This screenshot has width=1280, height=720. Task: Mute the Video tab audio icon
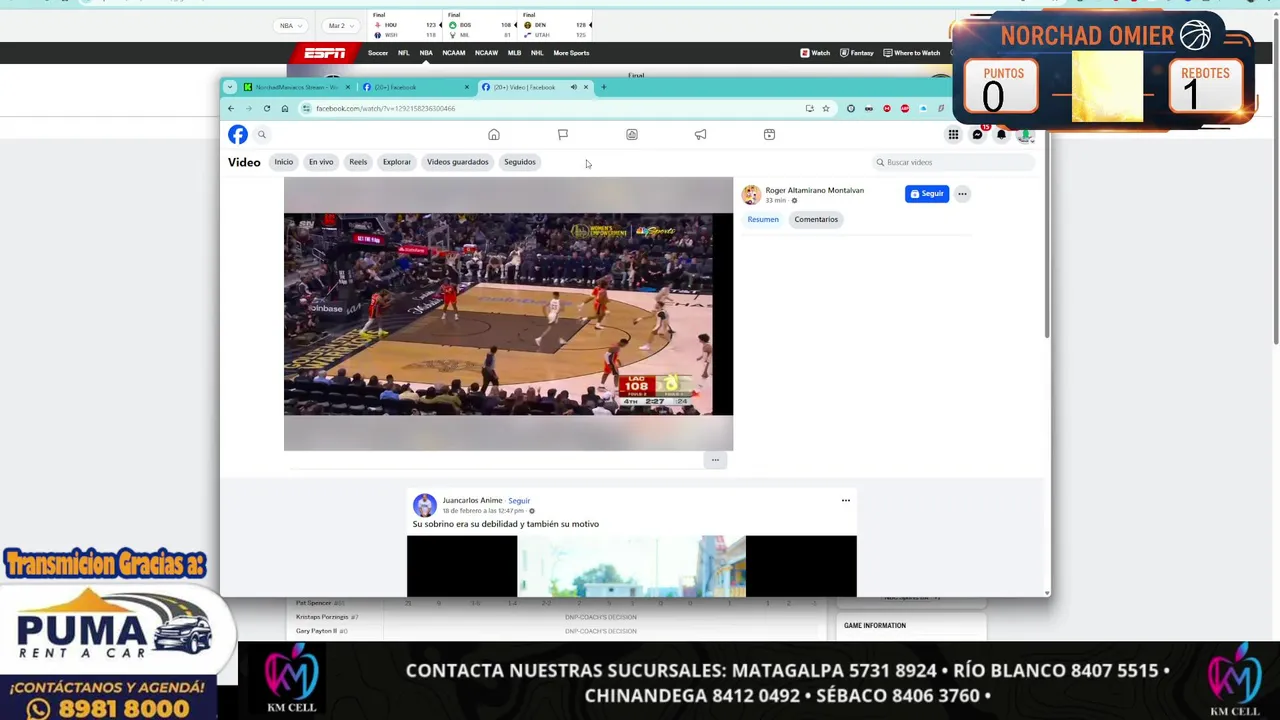[573, 87]
